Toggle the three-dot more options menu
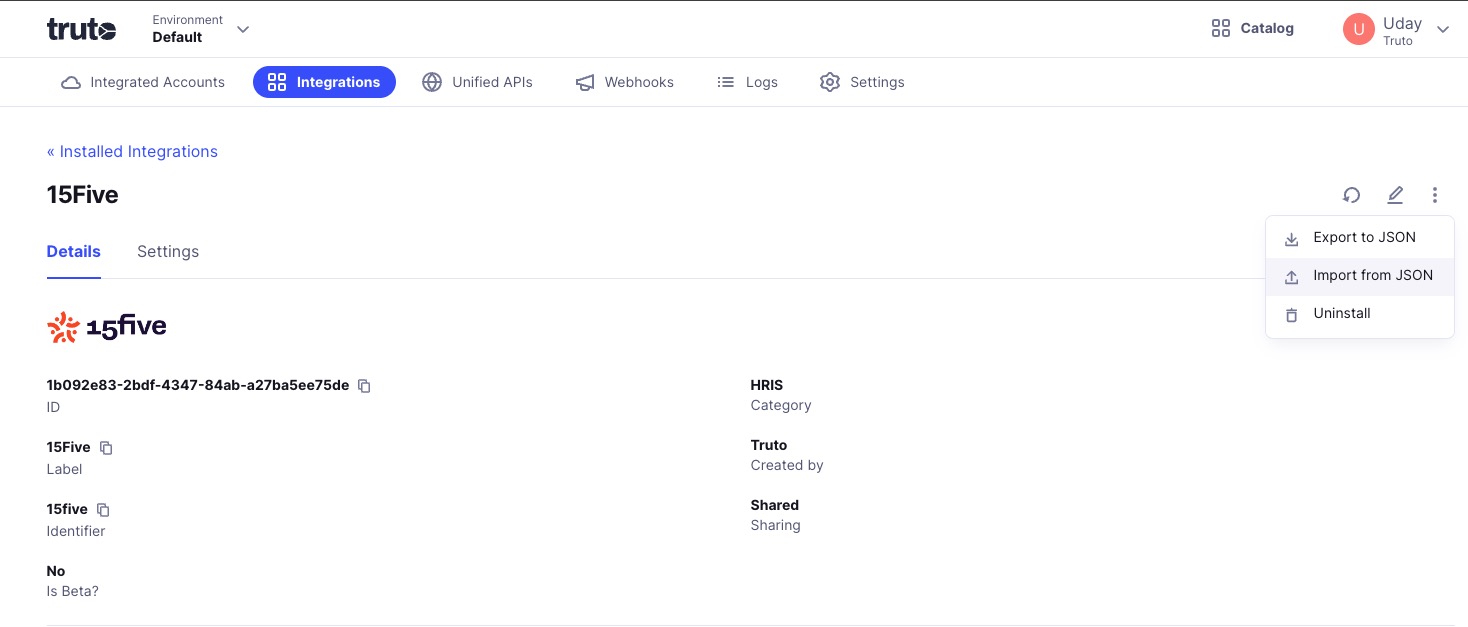The image size is (1468, 627). [1435, 195]
